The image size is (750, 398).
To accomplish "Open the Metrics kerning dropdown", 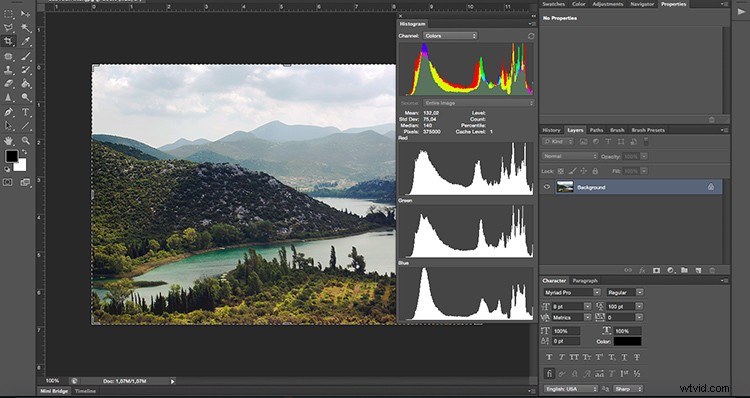I will point(571,317).
